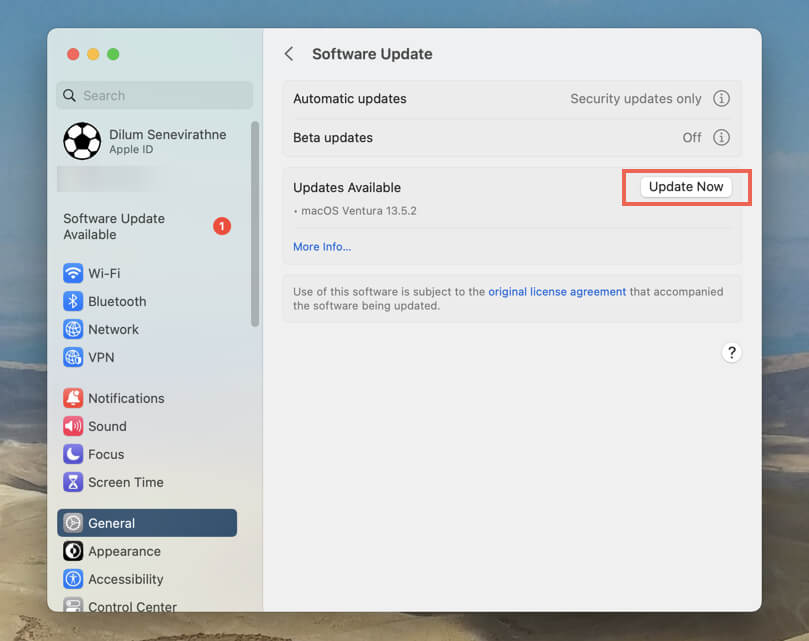Select the Focus moon icon

coord(73,454)
